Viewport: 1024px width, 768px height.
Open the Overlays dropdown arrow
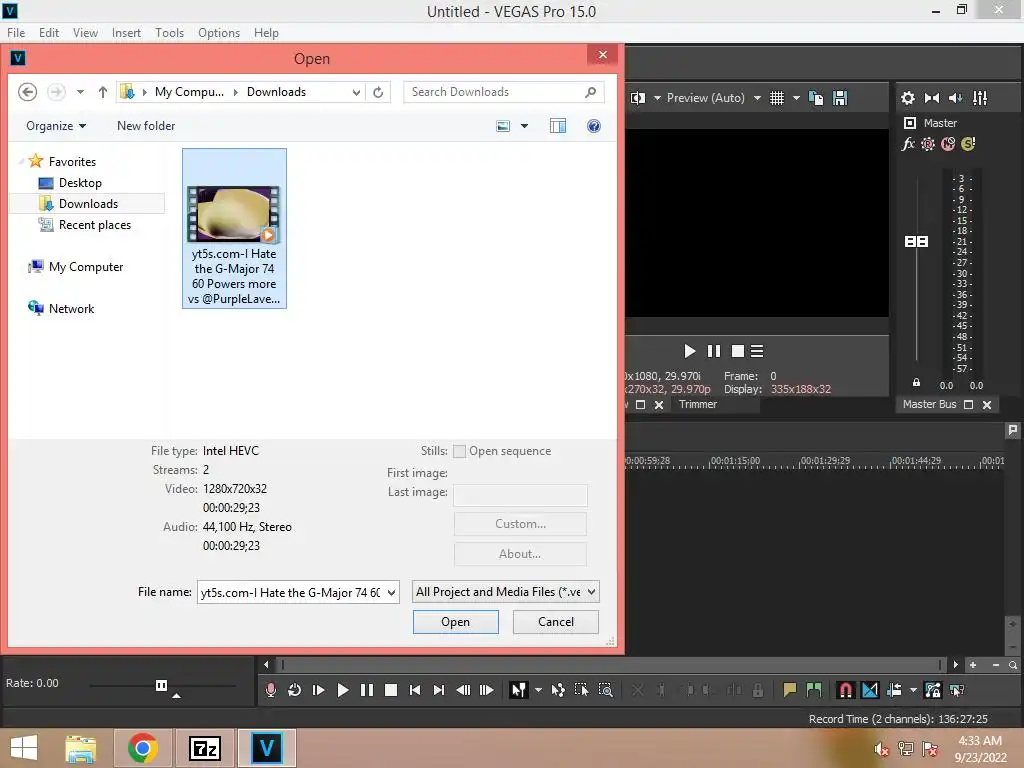click(x=796, y=98)
